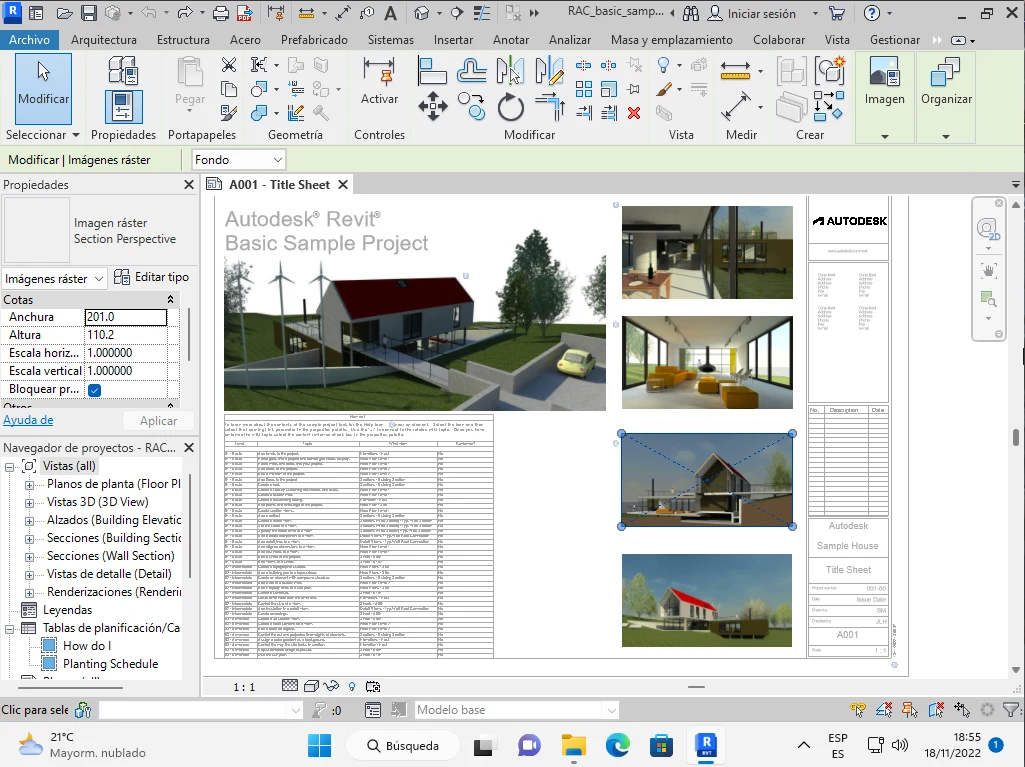Open the Seleccionar panel dropdown arrow
The height and width of the screenshot is (767, 1025).
click(x=76, y=135)
